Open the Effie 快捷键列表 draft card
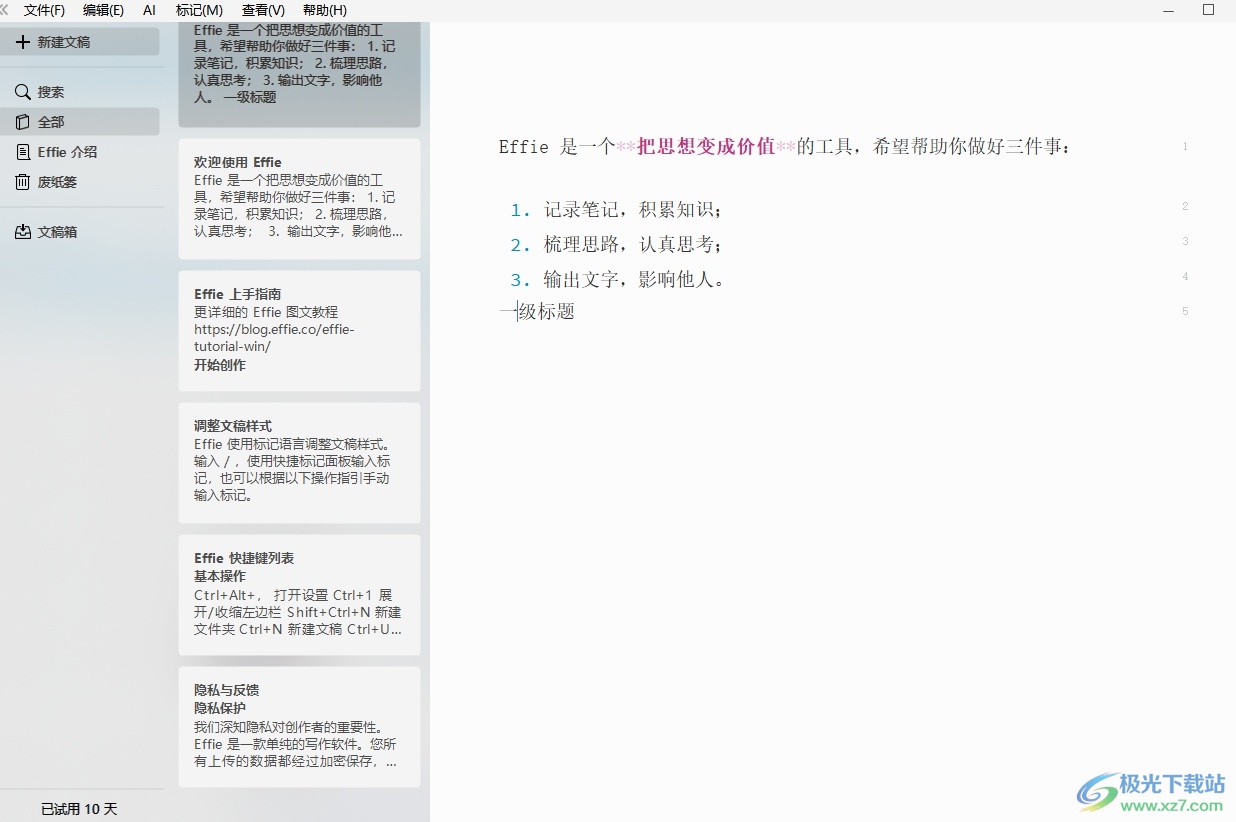 click(299, 595)
